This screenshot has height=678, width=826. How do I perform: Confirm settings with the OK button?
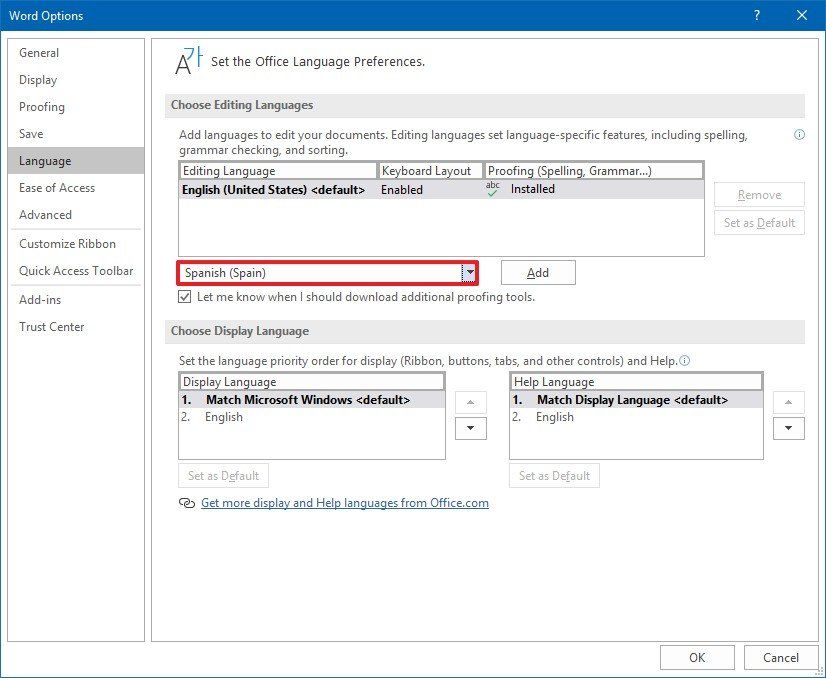[697, 657]
